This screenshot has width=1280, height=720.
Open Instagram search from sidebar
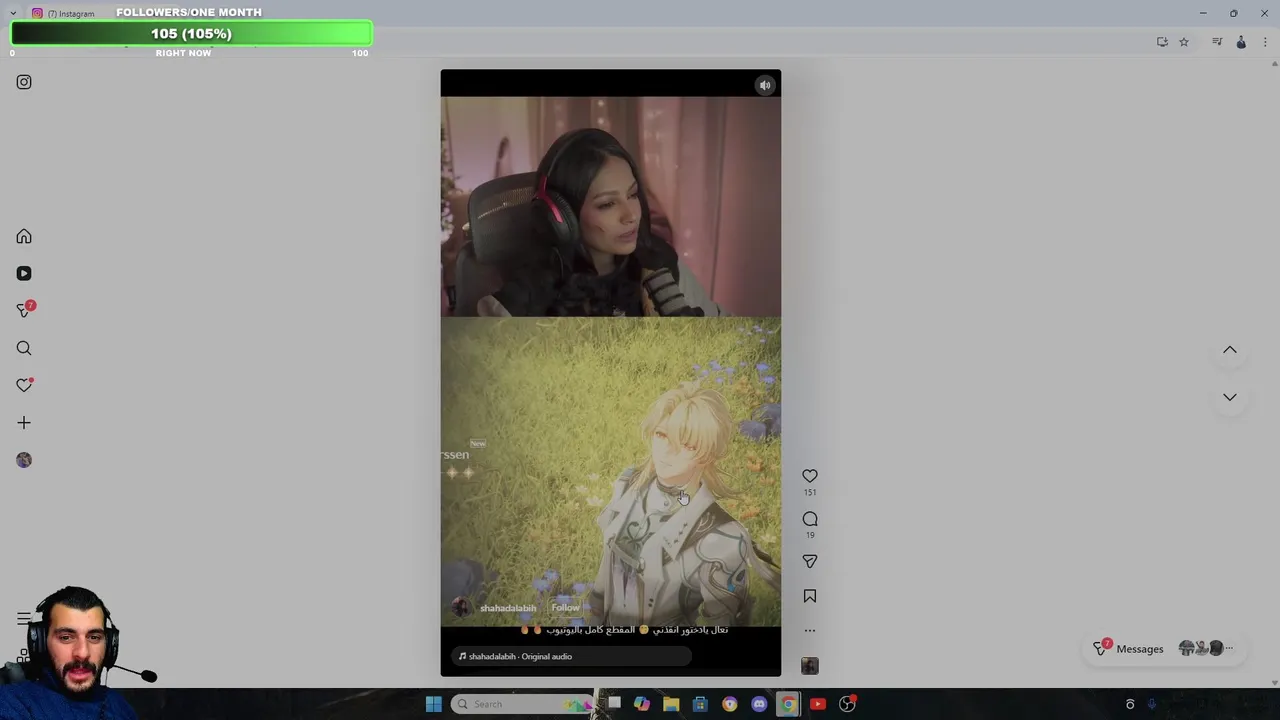(x=24, y=348)
